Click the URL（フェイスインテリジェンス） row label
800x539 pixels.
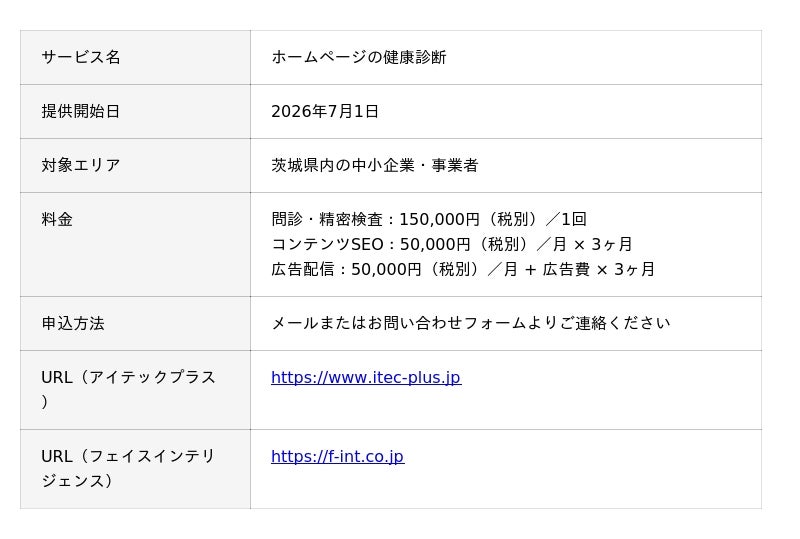click(x=129, y=468)
